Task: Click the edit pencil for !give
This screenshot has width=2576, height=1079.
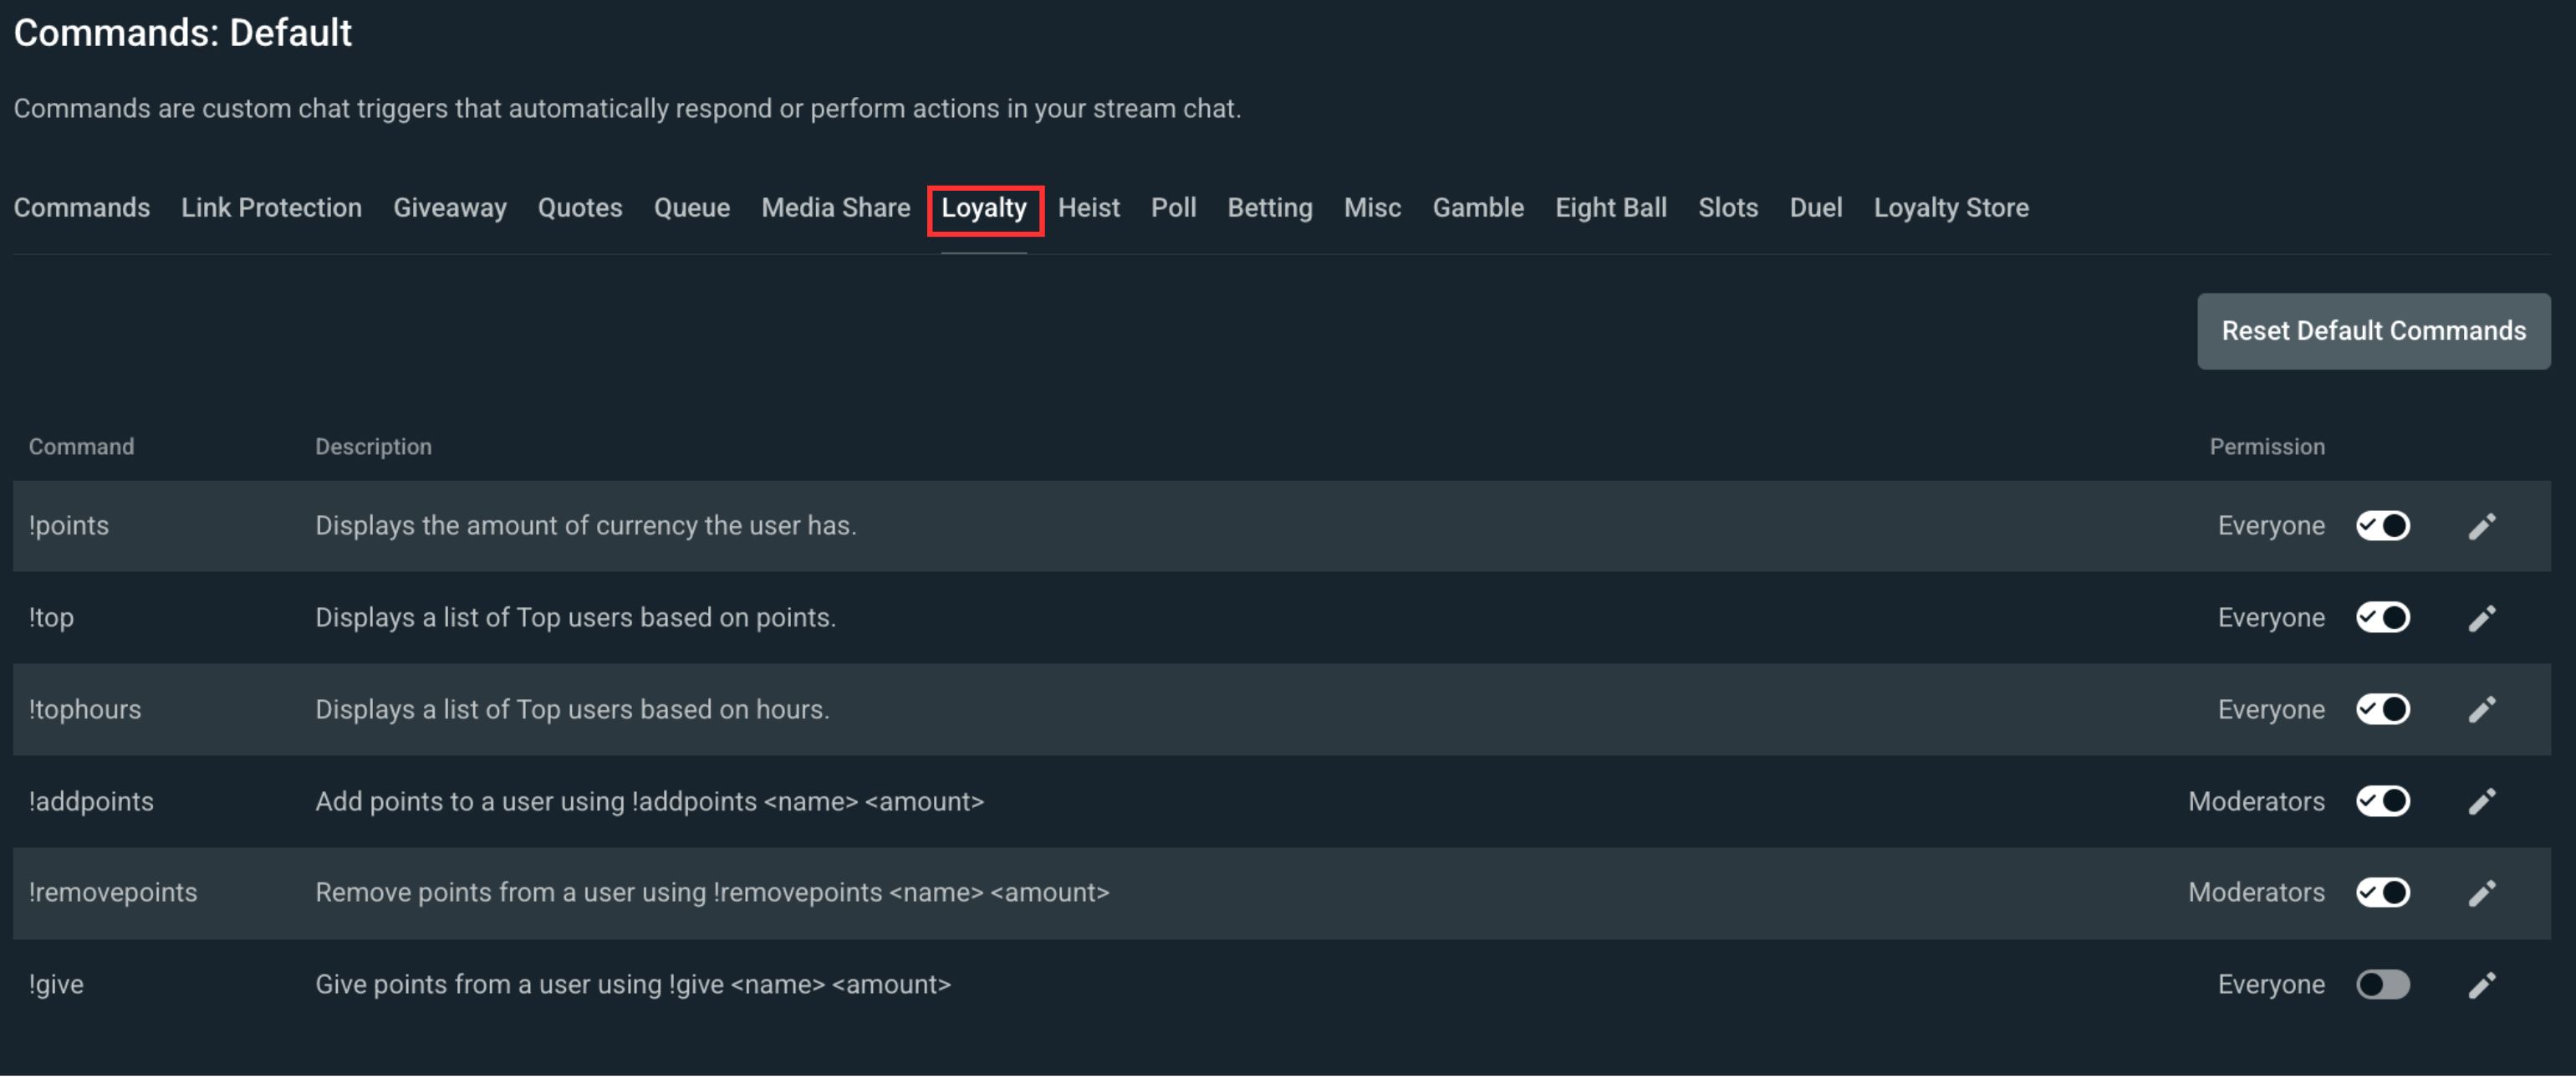Action: click(2482, 985)
